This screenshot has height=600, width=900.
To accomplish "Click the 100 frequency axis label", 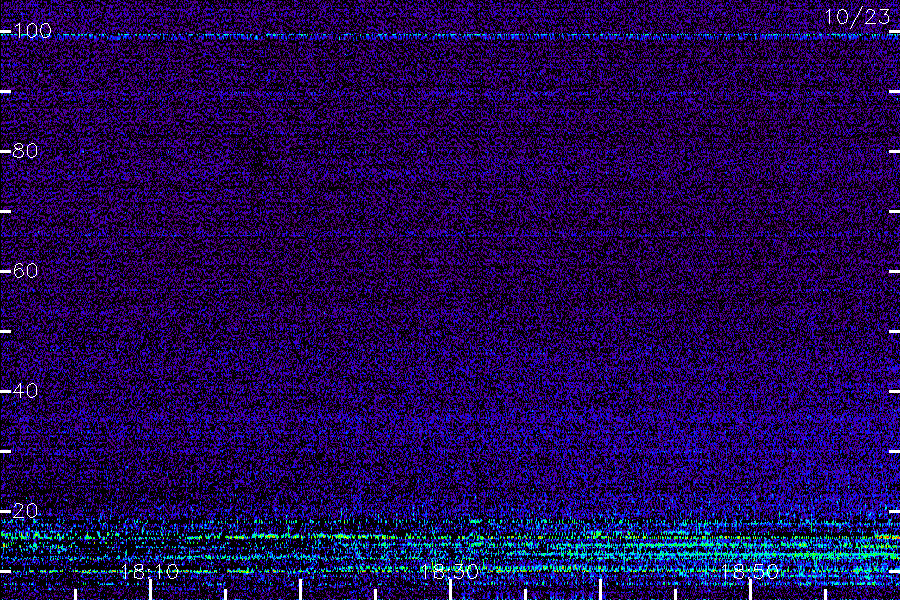I will [x=32, y=31].
